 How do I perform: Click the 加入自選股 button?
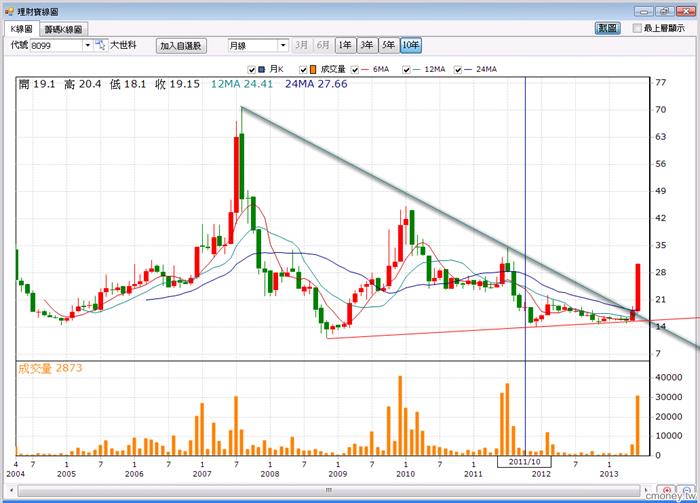(x=181, y=46)
